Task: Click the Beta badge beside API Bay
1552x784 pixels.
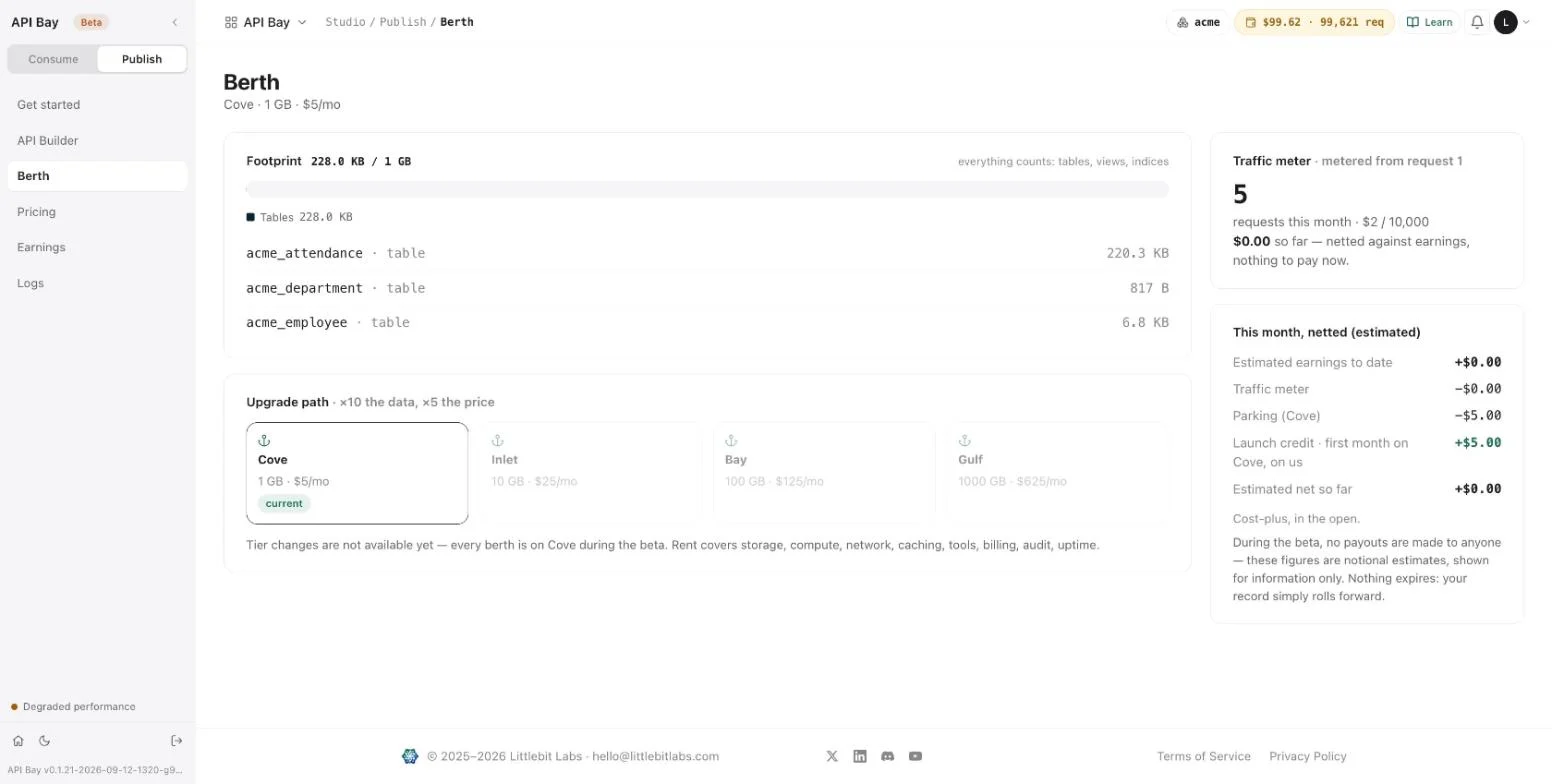Action: point(91,22)
